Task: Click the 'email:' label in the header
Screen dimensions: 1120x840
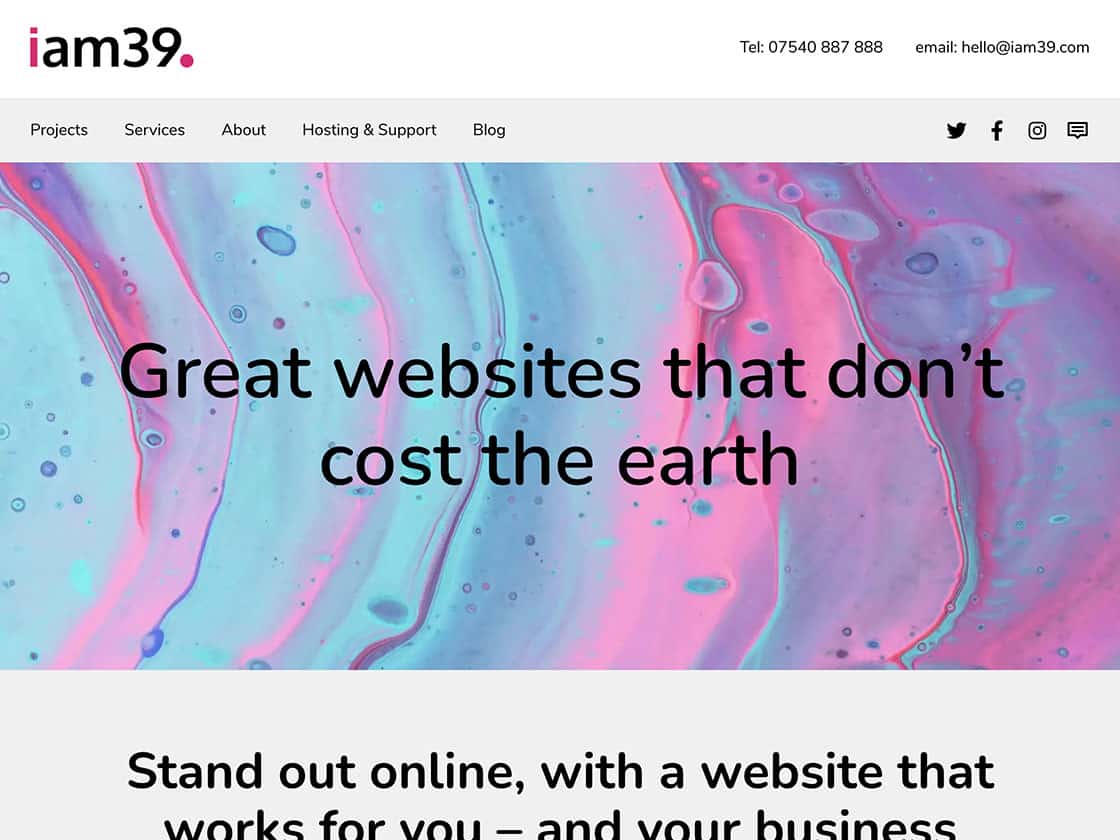Action: [x=936, y=47]
